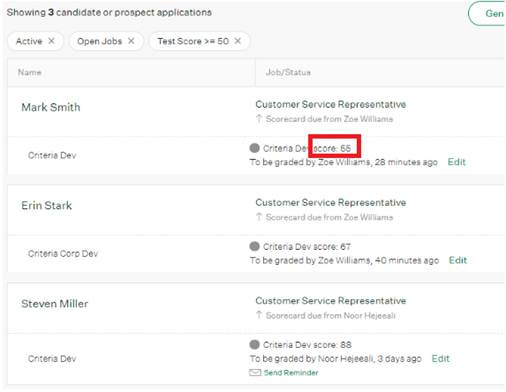Screen dimensions: 506x392
Task: Select 'To be graded by Zoe Williams, 40 minutes ago'
Action: (344, 260)
